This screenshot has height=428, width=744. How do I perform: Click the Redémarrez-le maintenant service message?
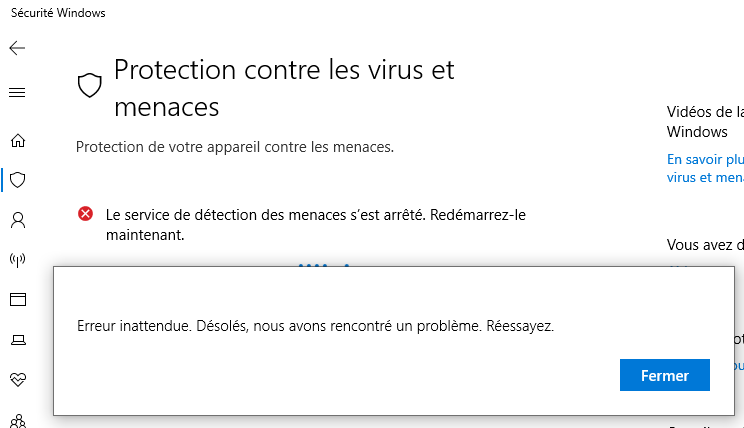(315, 225)
